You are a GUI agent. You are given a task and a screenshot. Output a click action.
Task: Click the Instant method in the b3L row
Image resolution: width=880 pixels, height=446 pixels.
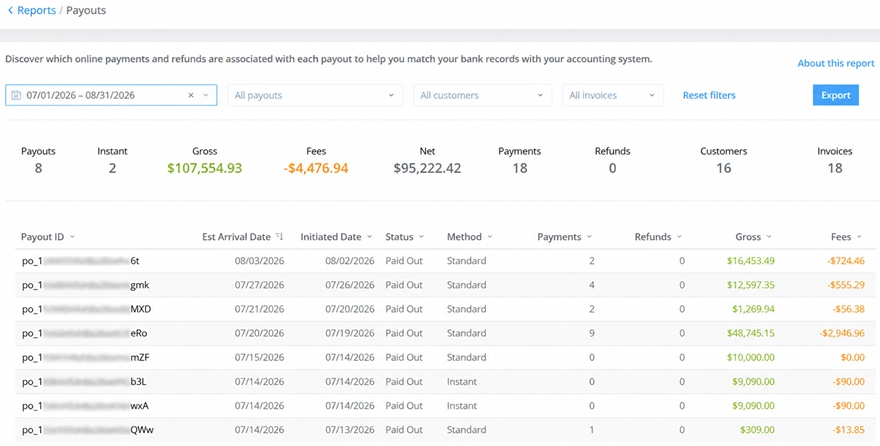(x=462, y=381)
